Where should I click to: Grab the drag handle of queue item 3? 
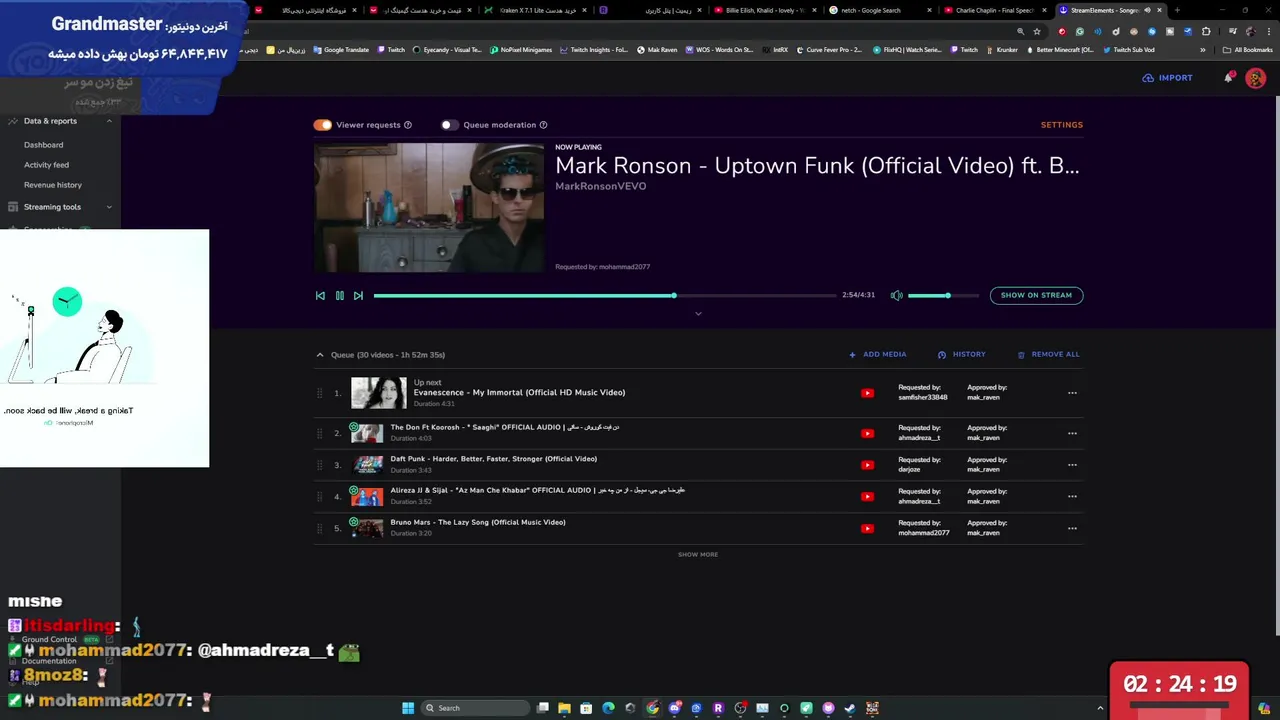(x=320, y=465)
